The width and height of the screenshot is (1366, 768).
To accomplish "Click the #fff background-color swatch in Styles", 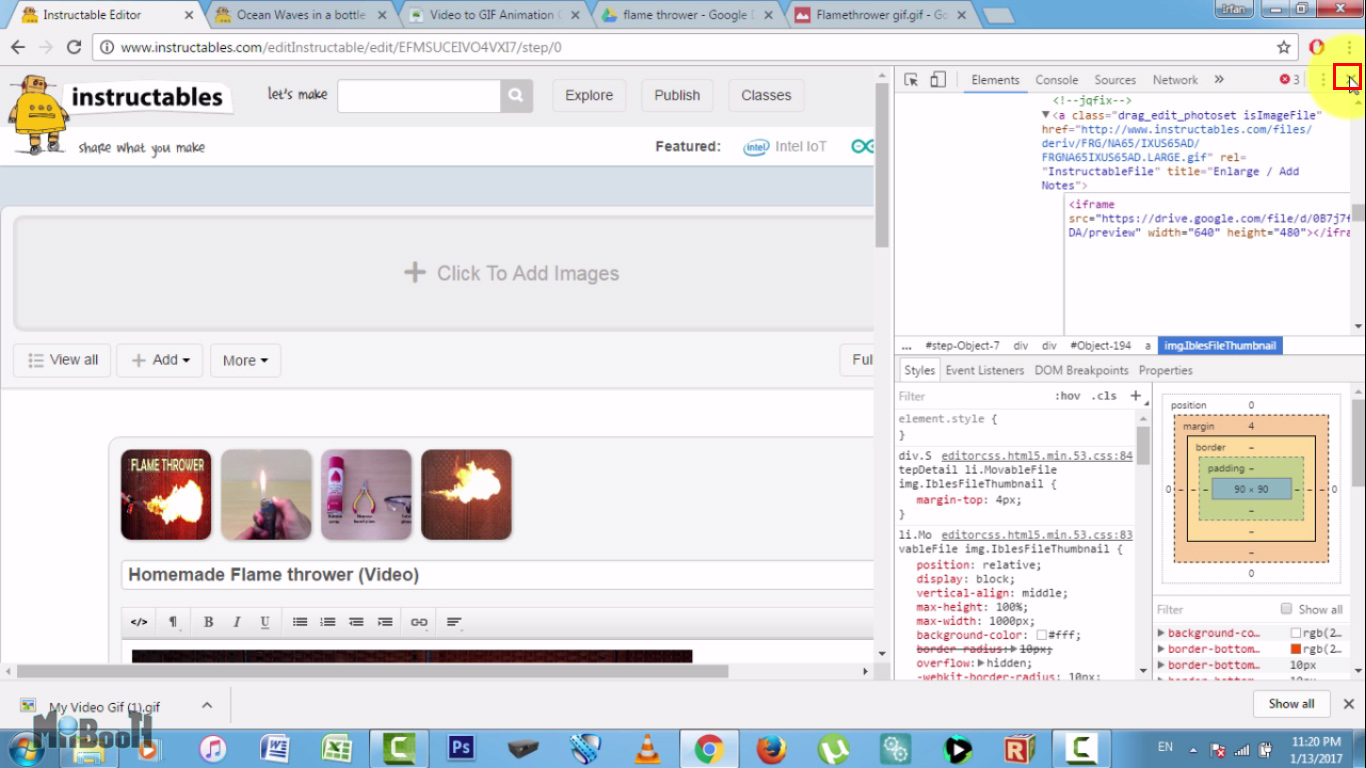I will (1041, 635).
